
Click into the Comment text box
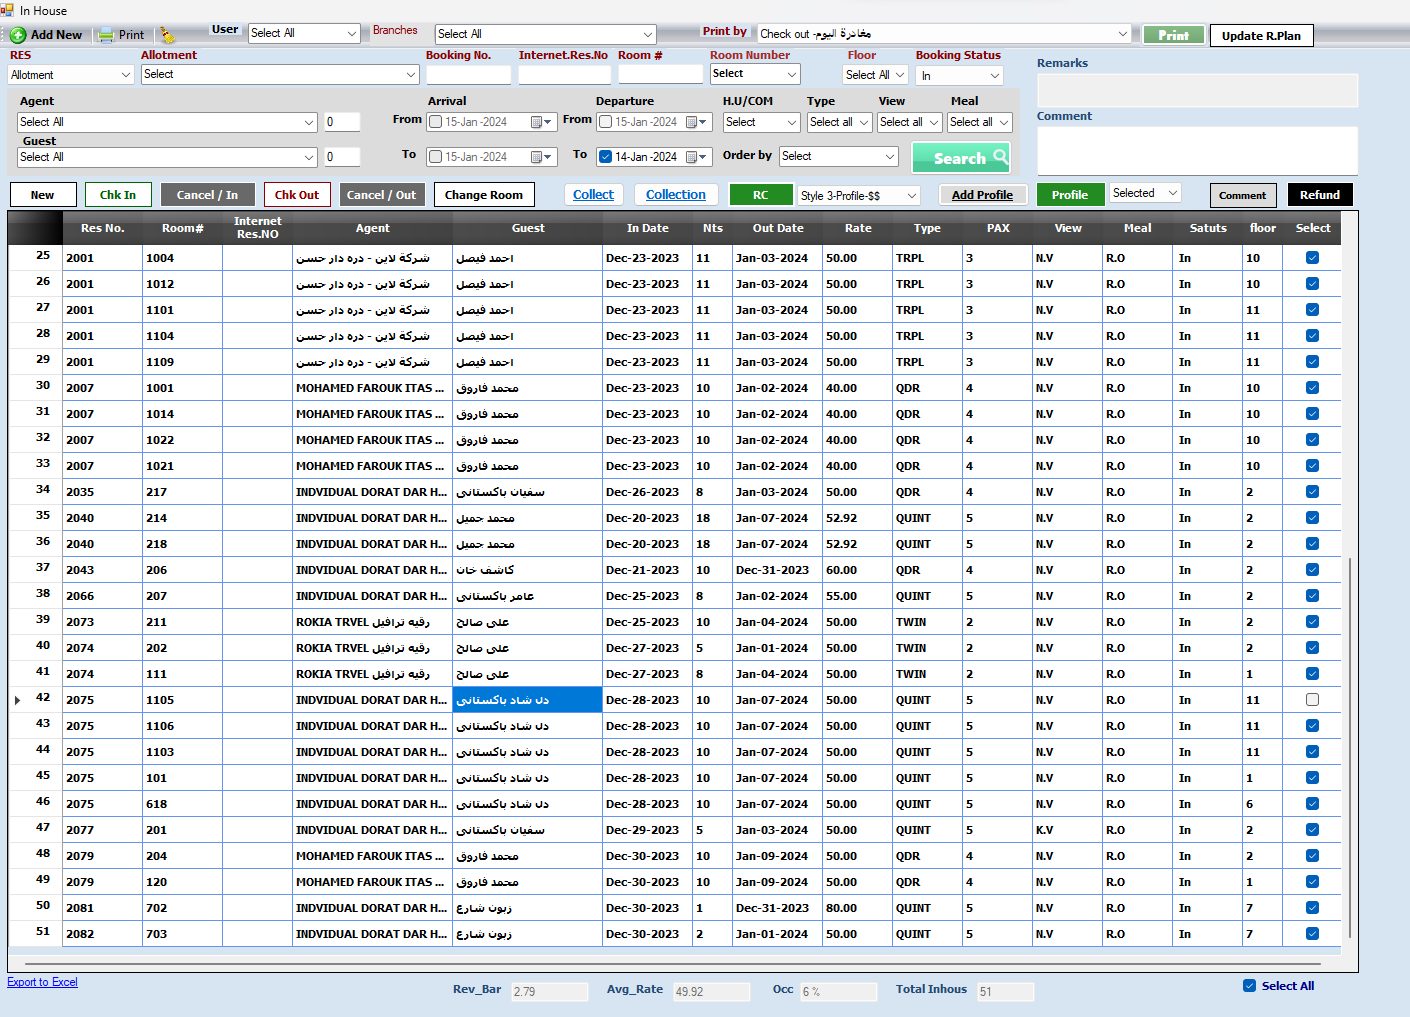tap(1197, 151)
